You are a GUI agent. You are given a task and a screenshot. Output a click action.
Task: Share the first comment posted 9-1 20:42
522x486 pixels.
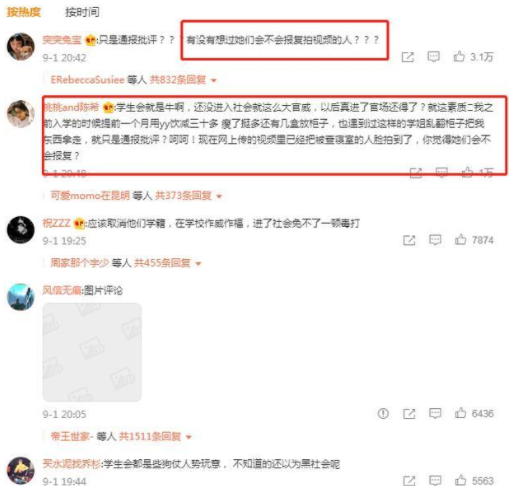pyautogui.click(x=407, y=57)
